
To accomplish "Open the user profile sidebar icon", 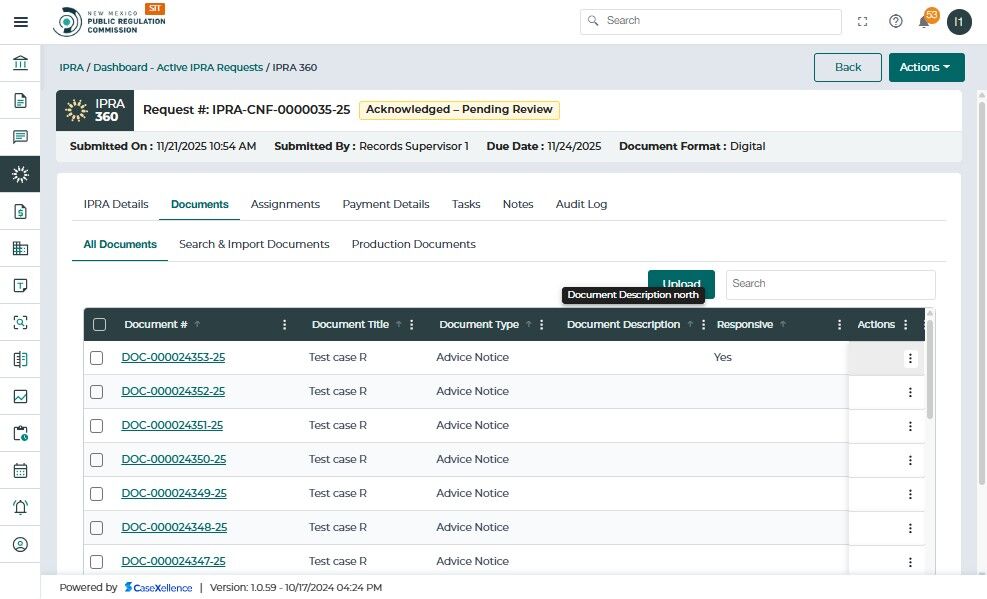I will click(x=20, y=545).
